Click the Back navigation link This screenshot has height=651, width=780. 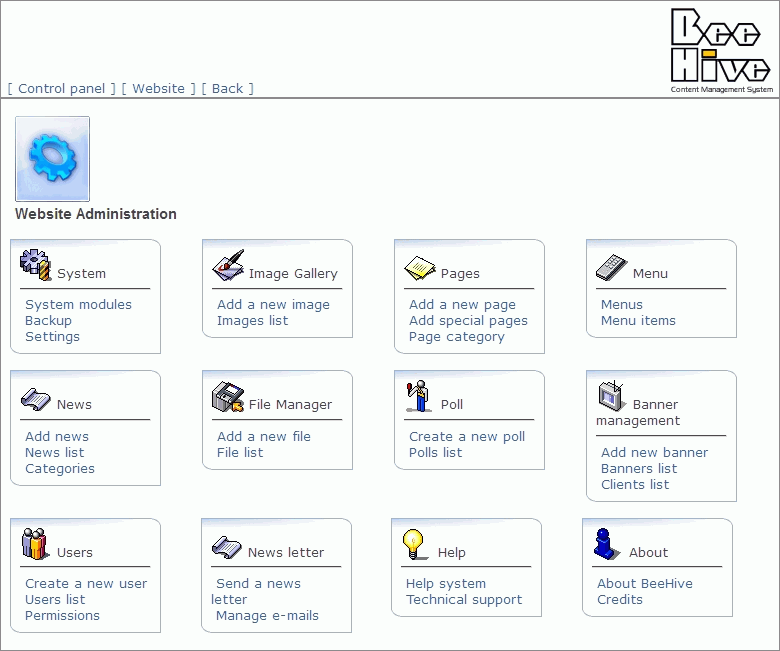227,88
